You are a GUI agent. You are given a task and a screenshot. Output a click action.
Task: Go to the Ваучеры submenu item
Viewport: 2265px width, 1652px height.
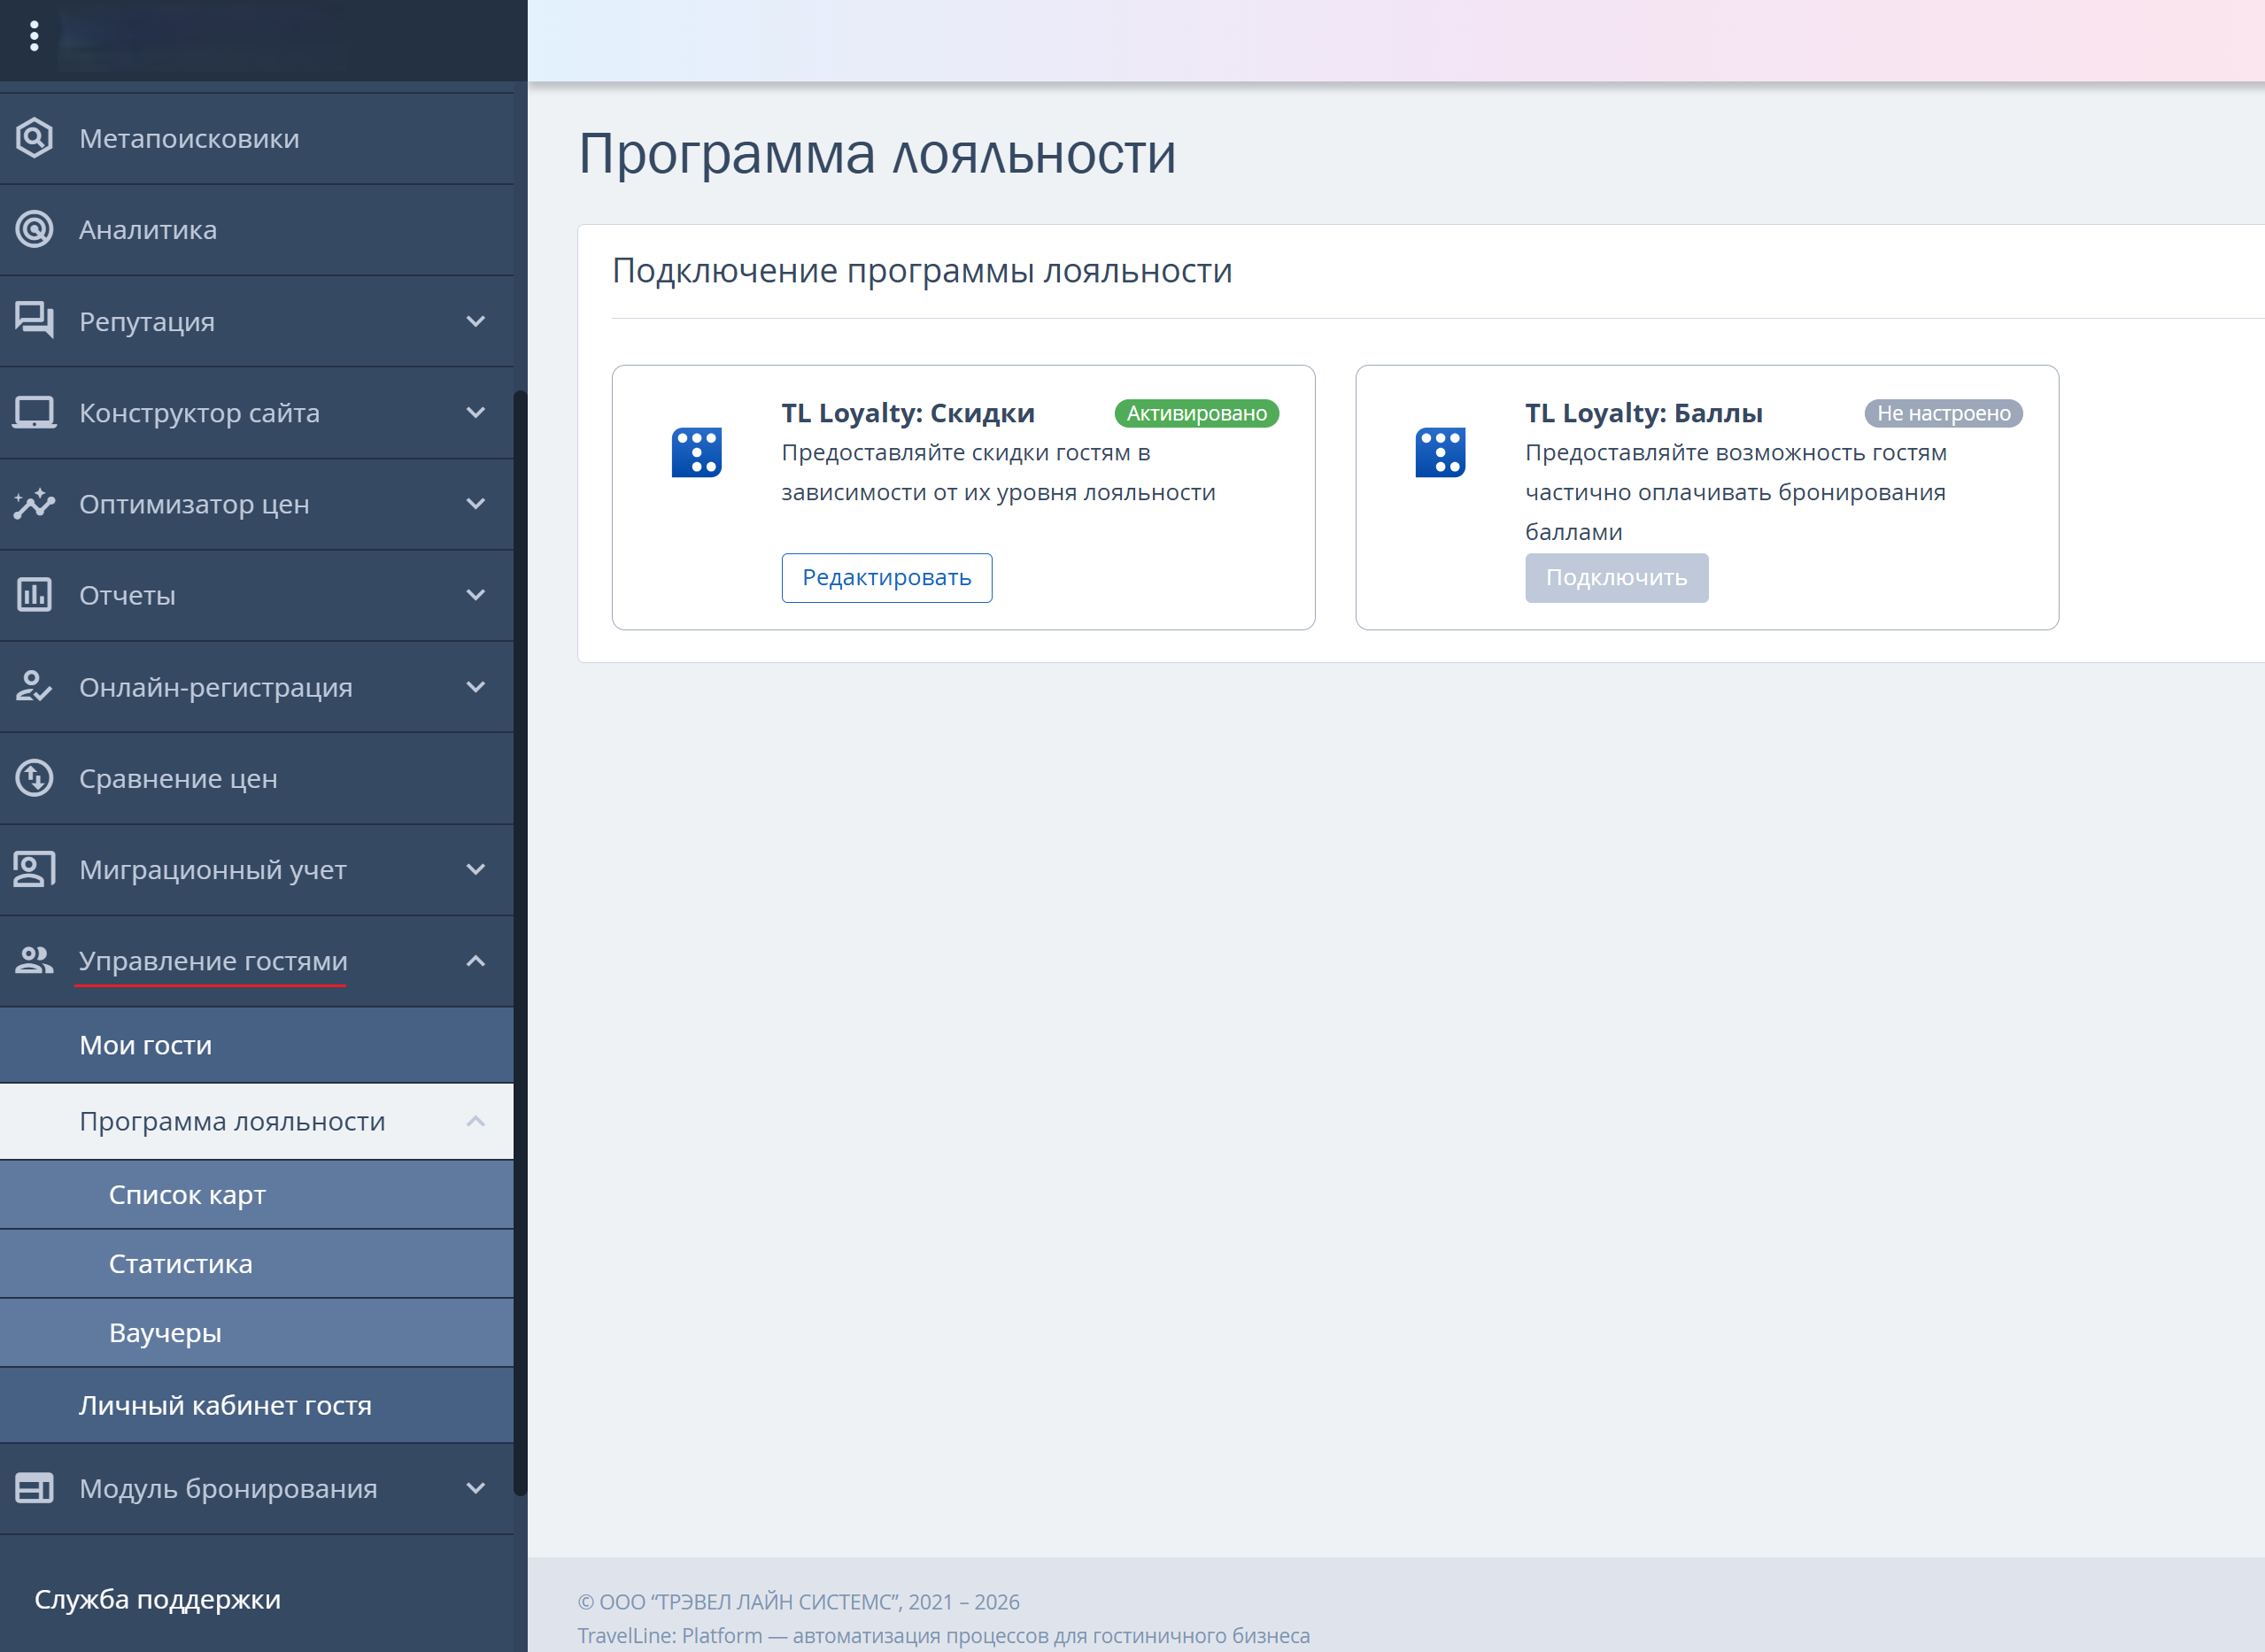click(x=257, y=1333)
